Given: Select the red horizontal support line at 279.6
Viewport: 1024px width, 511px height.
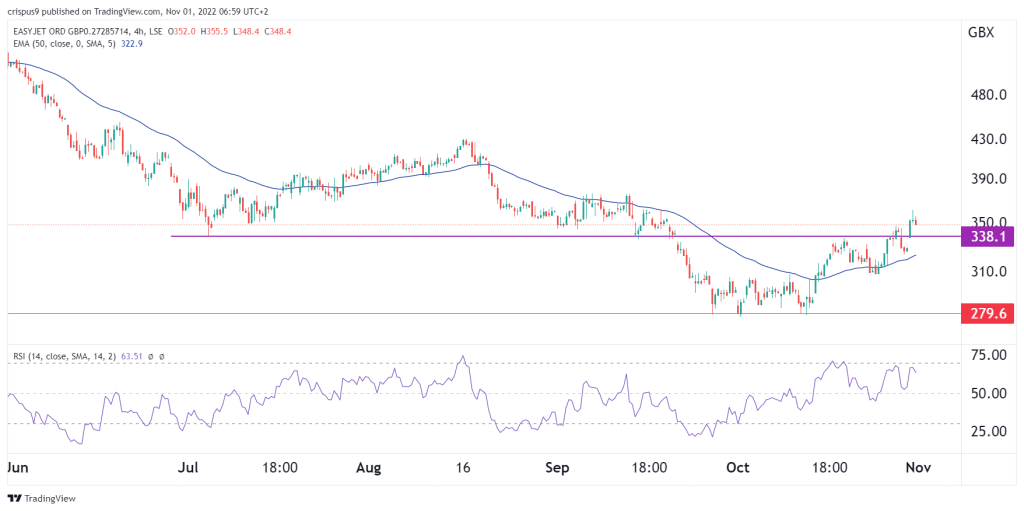Looking at the screenshot, I should 483,314.
